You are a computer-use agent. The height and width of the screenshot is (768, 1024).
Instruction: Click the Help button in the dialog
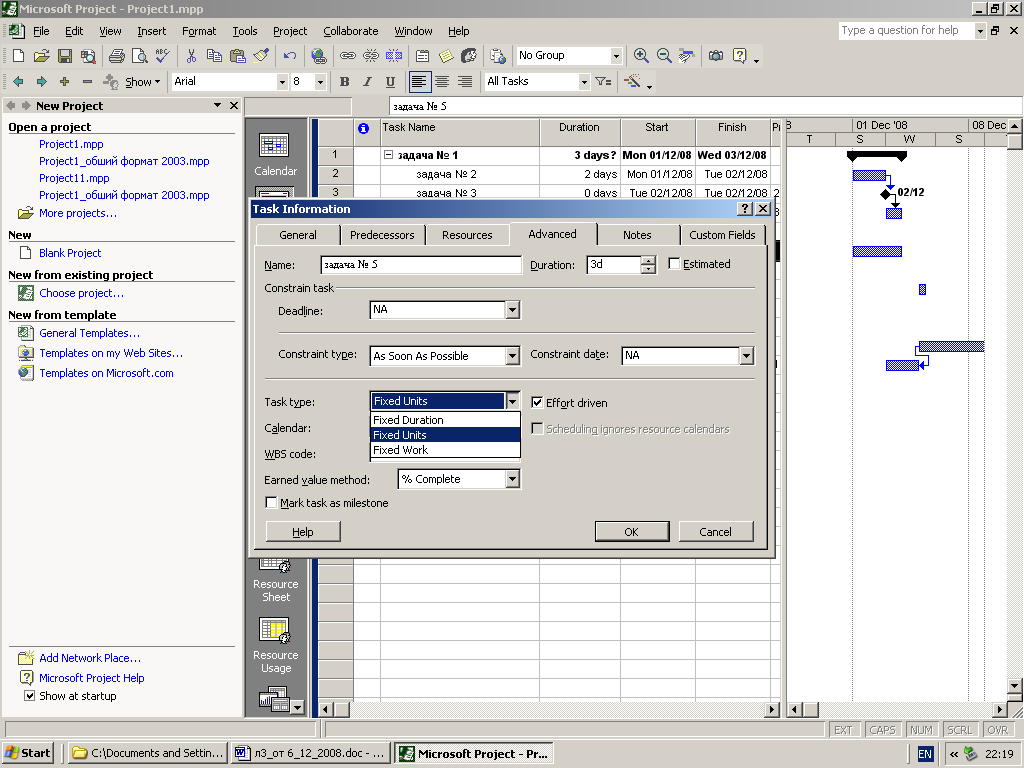(303, 532)
